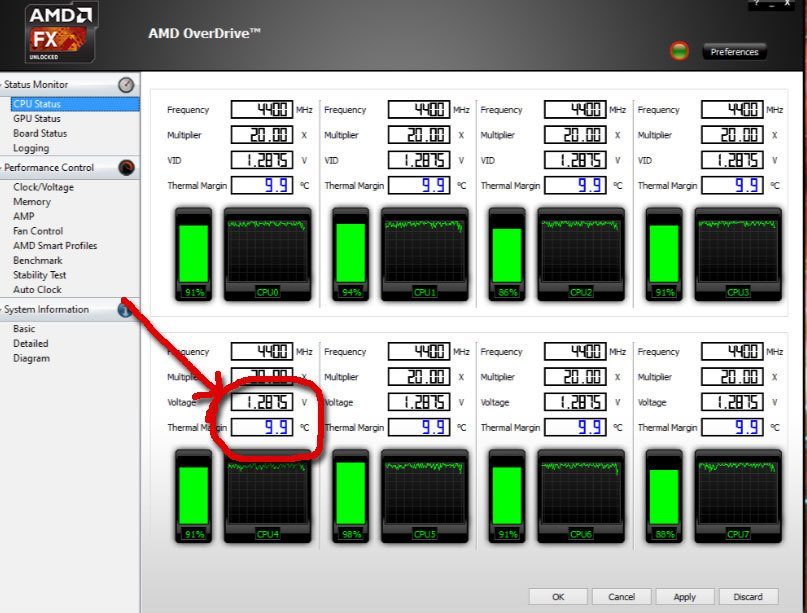
Task: Open Basic system information
Action: tap(24, 329)
